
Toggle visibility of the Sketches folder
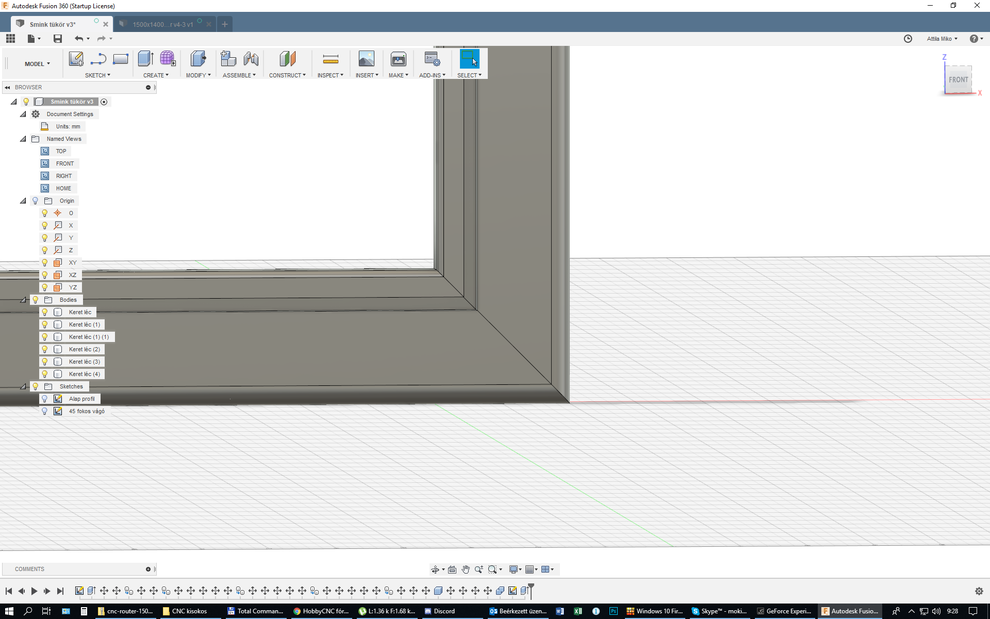[35, 387]
